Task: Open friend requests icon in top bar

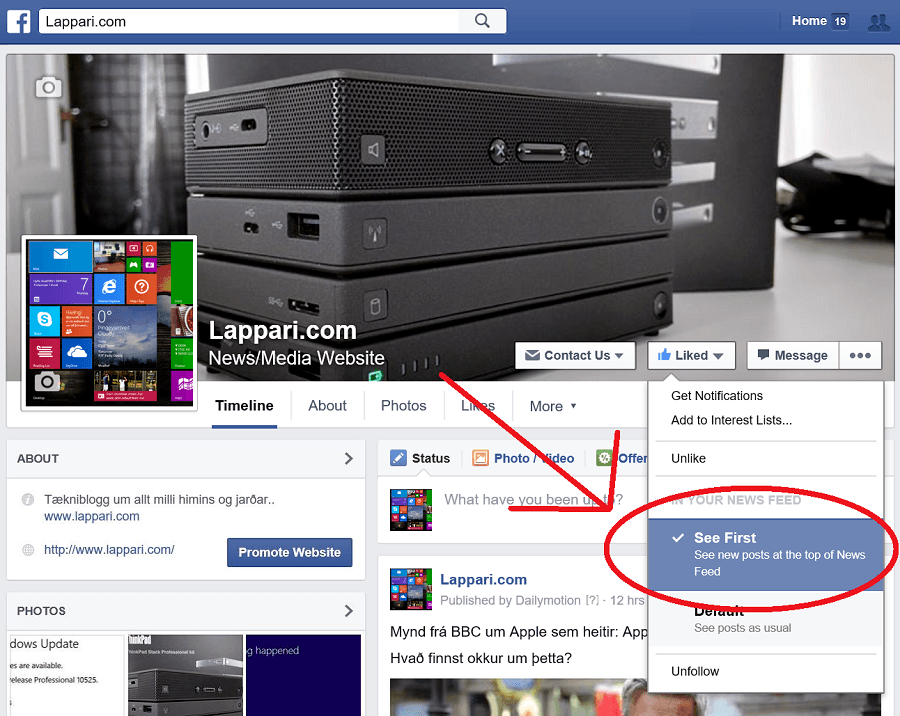Action: (879, 22)
